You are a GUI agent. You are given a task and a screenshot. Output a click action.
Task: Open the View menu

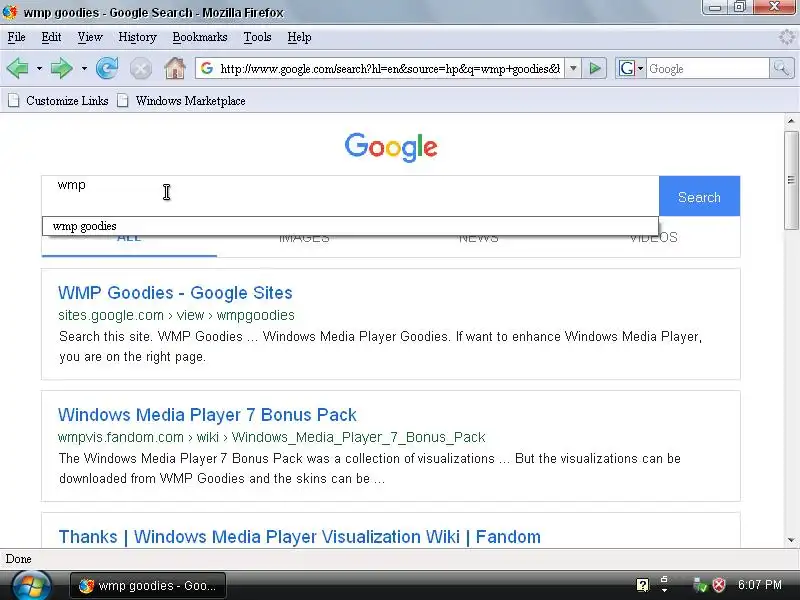click(90, 37)
